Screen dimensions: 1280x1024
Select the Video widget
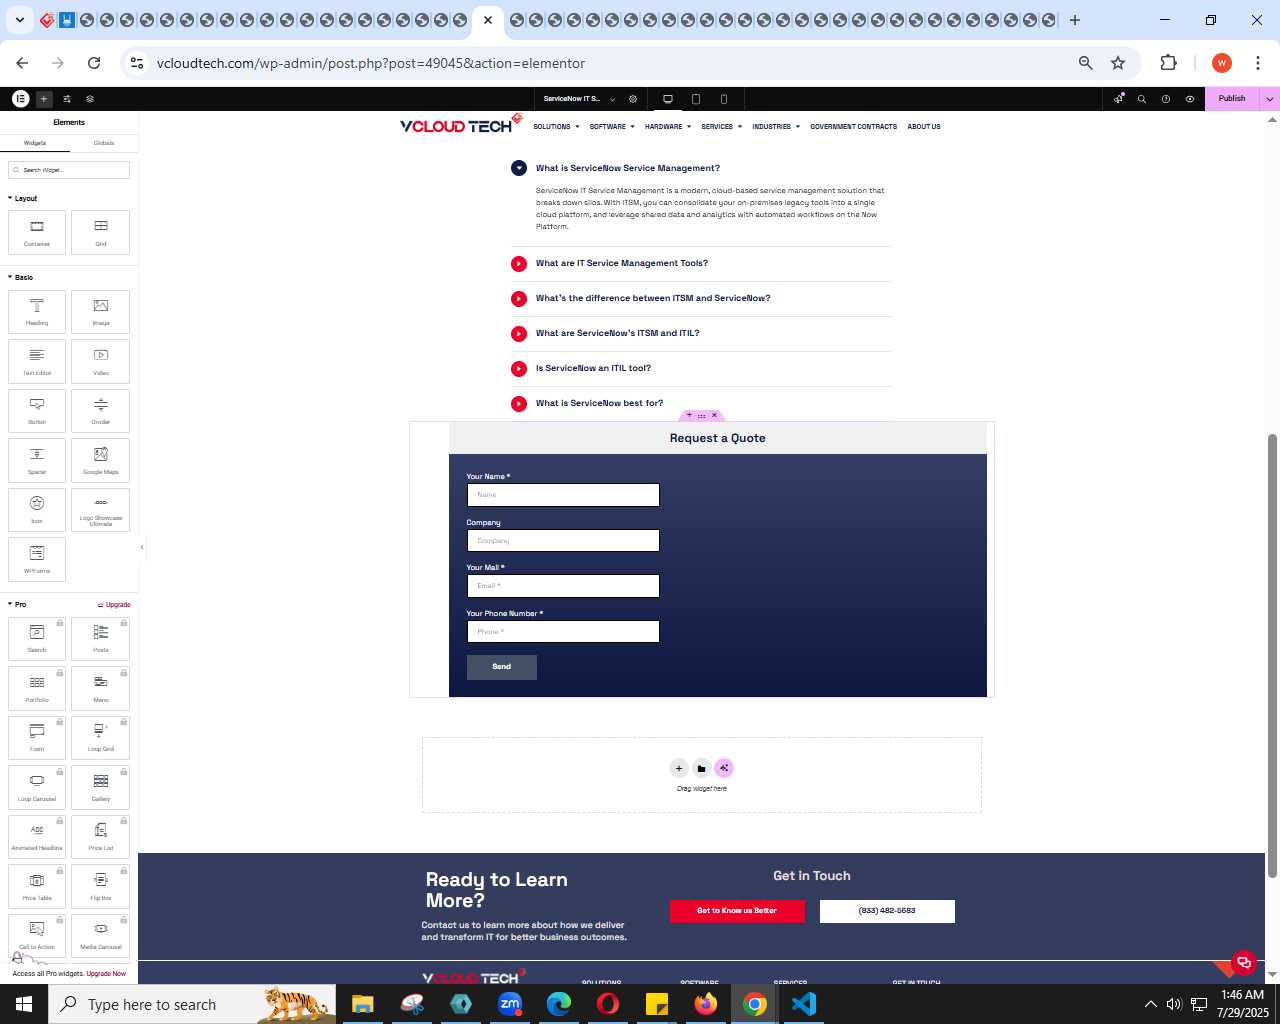101,361
